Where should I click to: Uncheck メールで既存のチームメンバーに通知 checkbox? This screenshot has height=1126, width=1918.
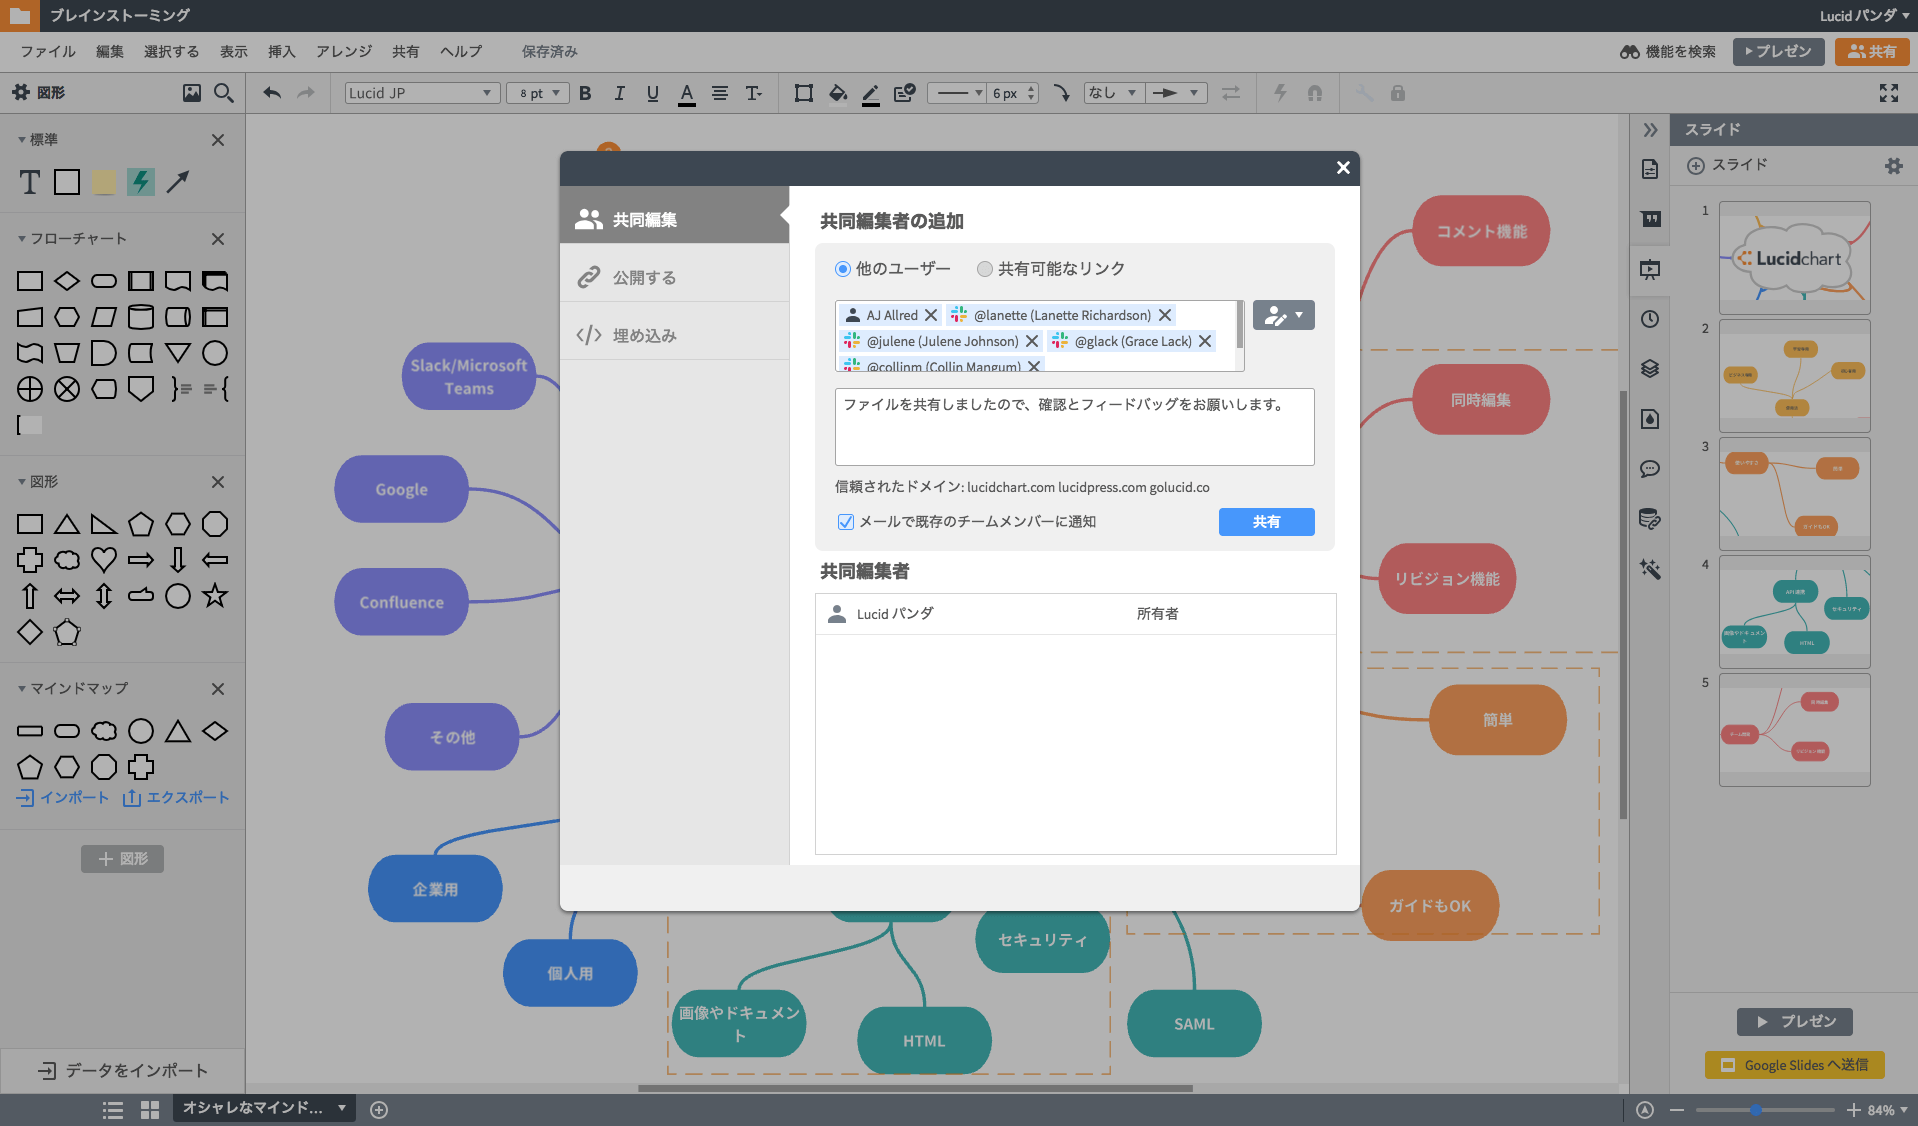pos(846,522)
